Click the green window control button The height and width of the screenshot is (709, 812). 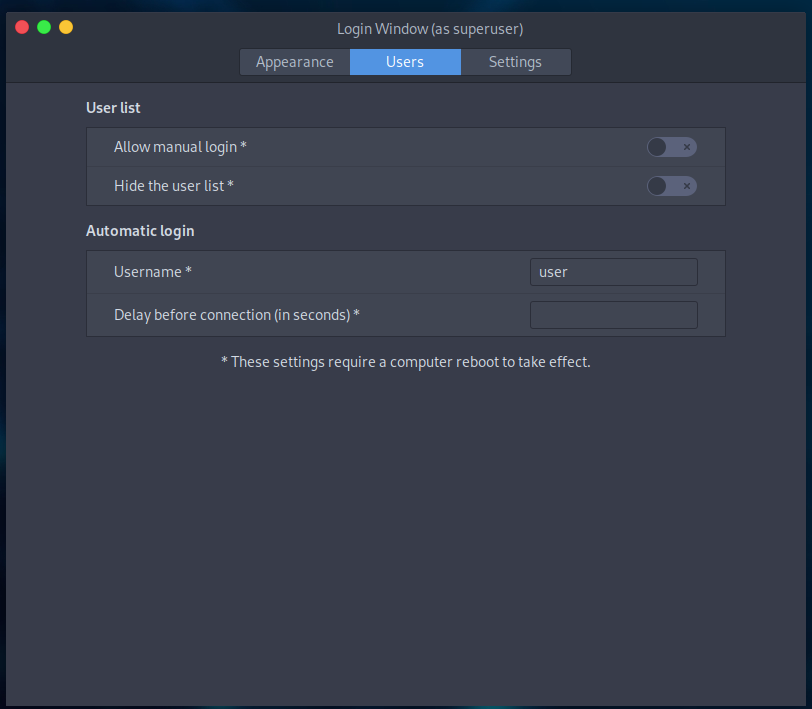pyautogui.click(x=44, y=27)
